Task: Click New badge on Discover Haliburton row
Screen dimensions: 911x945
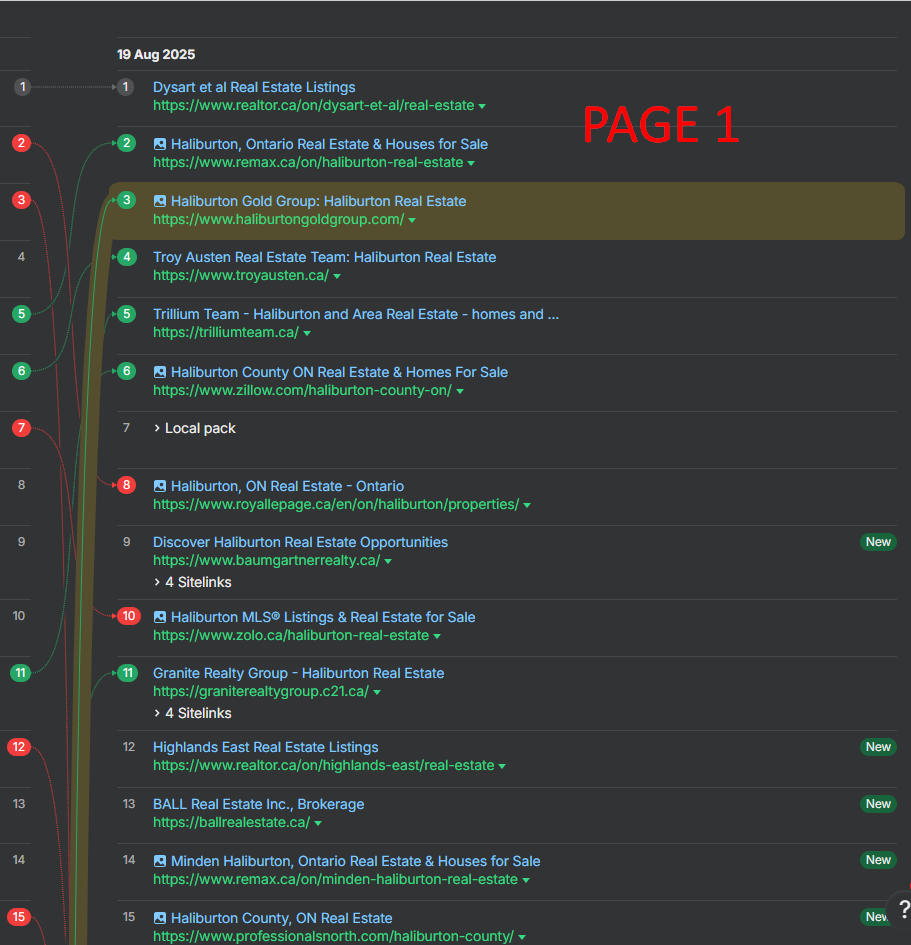Action: 878,542
